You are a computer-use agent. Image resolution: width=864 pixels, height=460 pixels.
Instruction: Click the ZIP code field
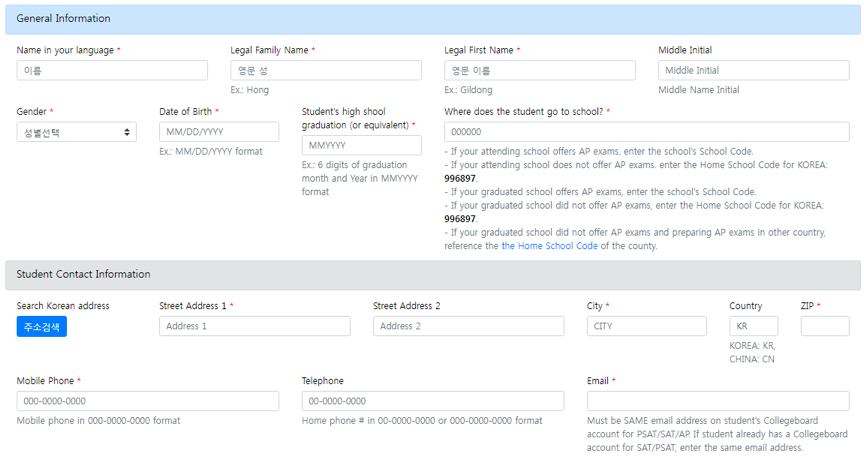click(825, 326)
